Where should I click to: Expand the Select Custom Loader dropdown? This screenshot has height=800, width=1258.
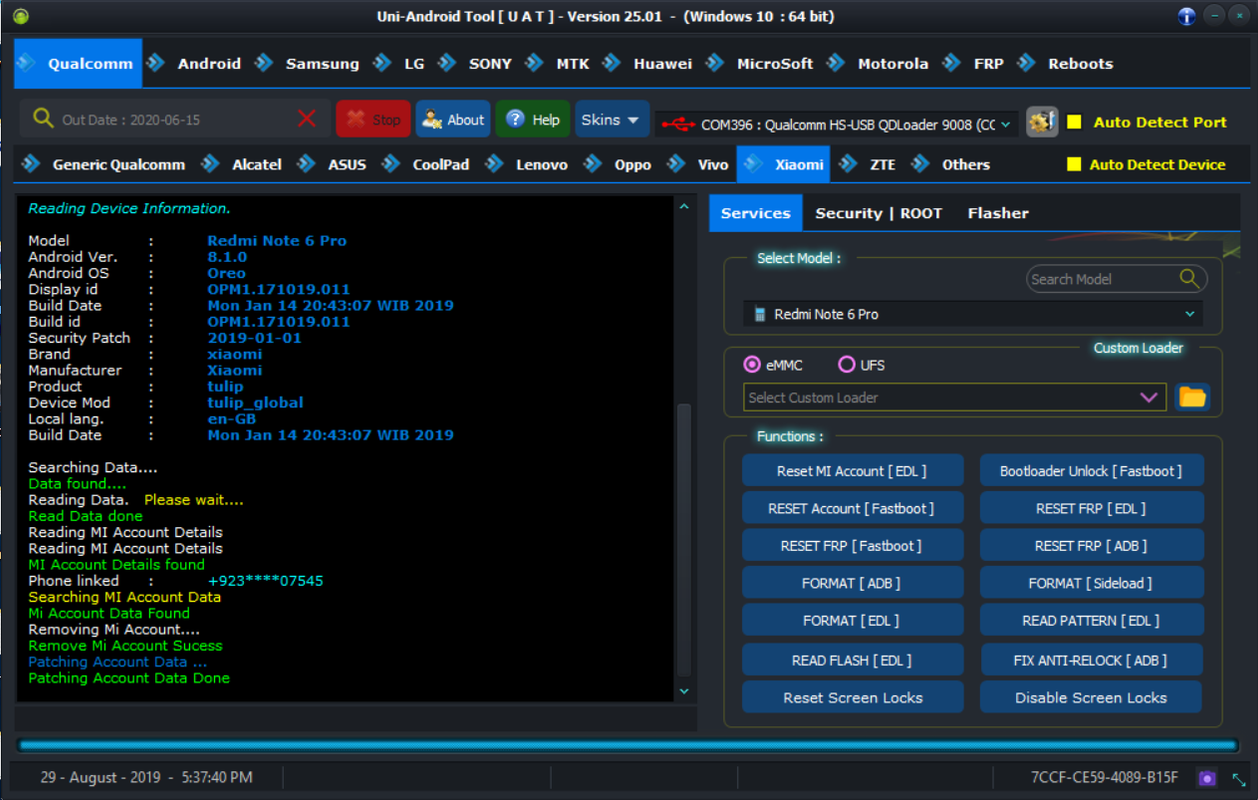(1149, 397)
